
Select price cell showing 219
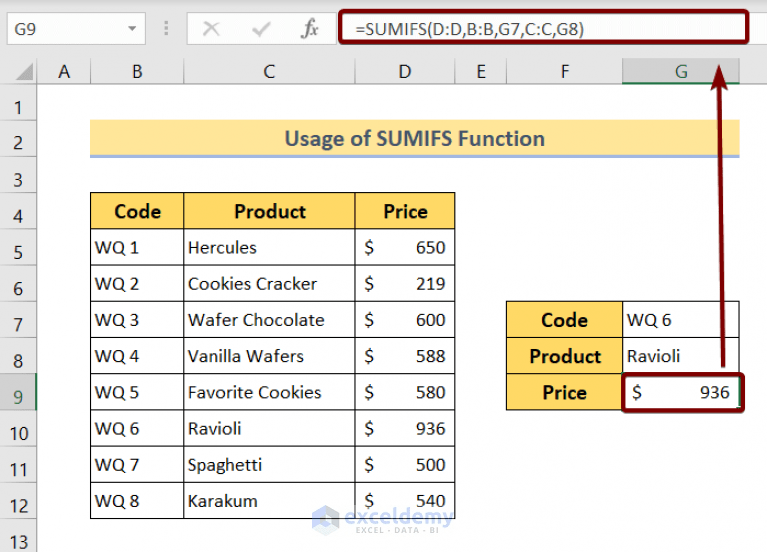[405, 284]
